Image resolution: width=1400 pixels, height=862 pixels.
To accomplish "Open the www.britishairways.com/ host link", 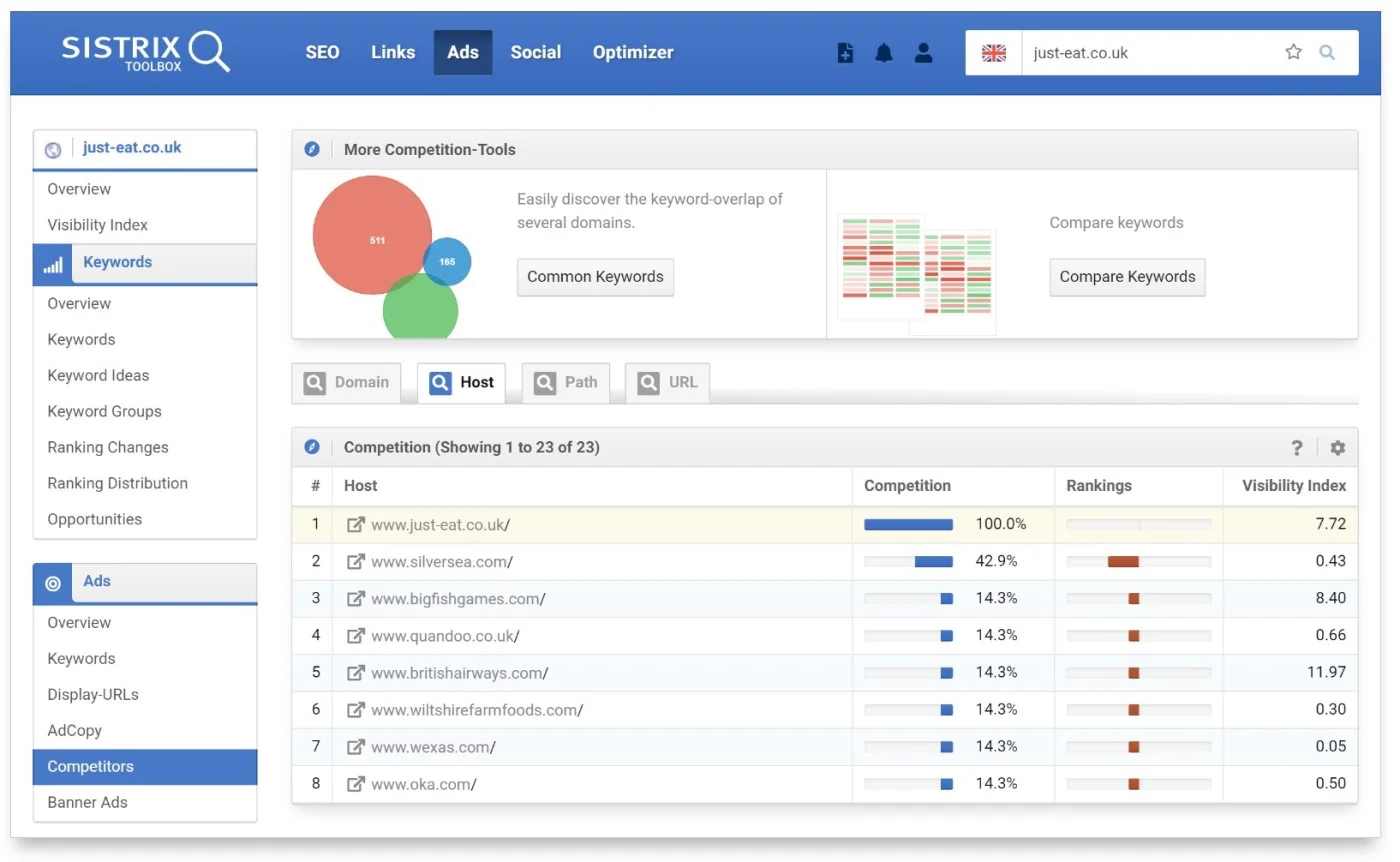I will (459, 673).
